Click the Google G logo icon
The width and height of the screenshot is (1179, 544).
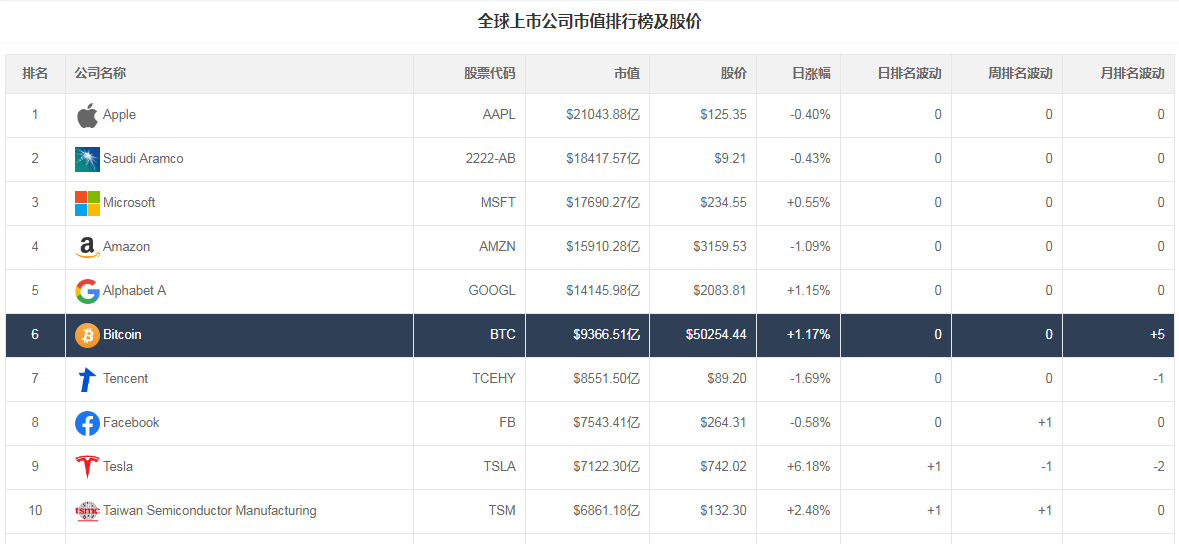[x=87, y=290]
